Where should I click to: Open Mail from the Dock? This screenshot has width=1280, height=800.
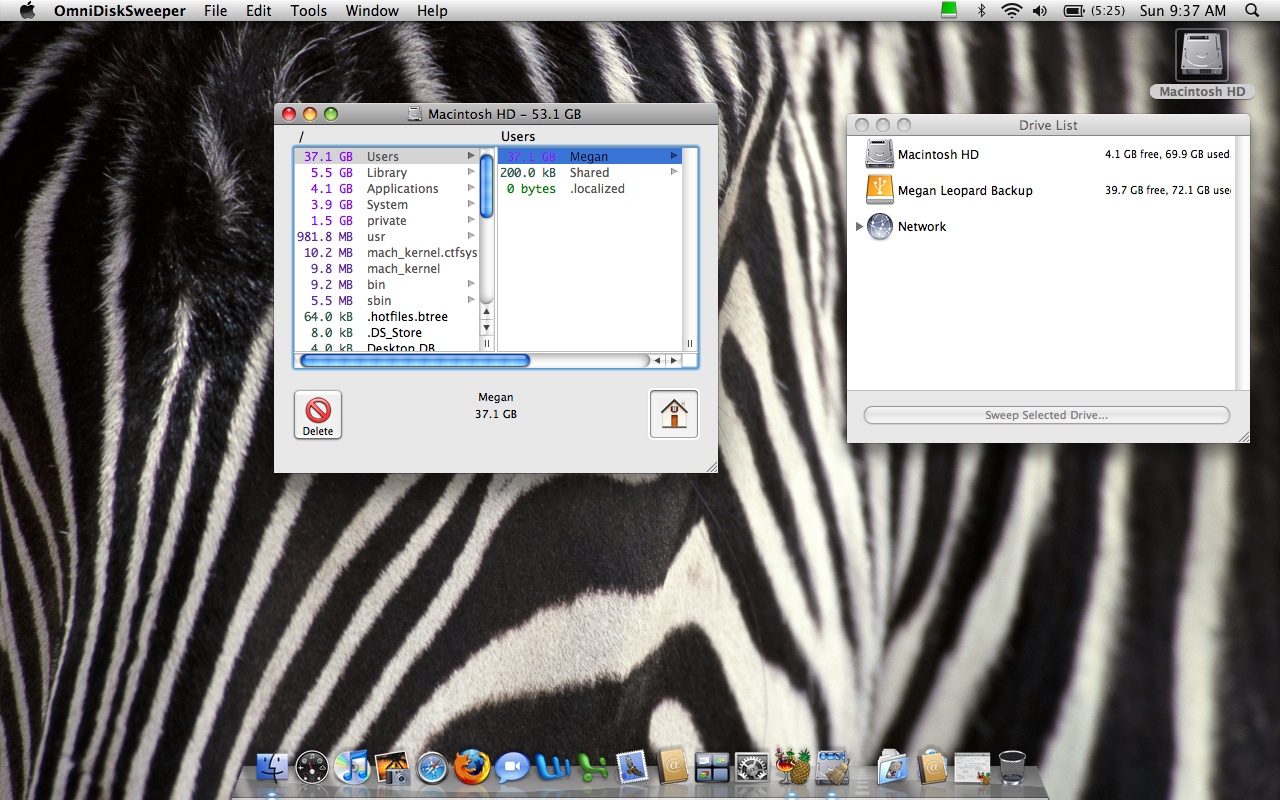coord(632,767)
